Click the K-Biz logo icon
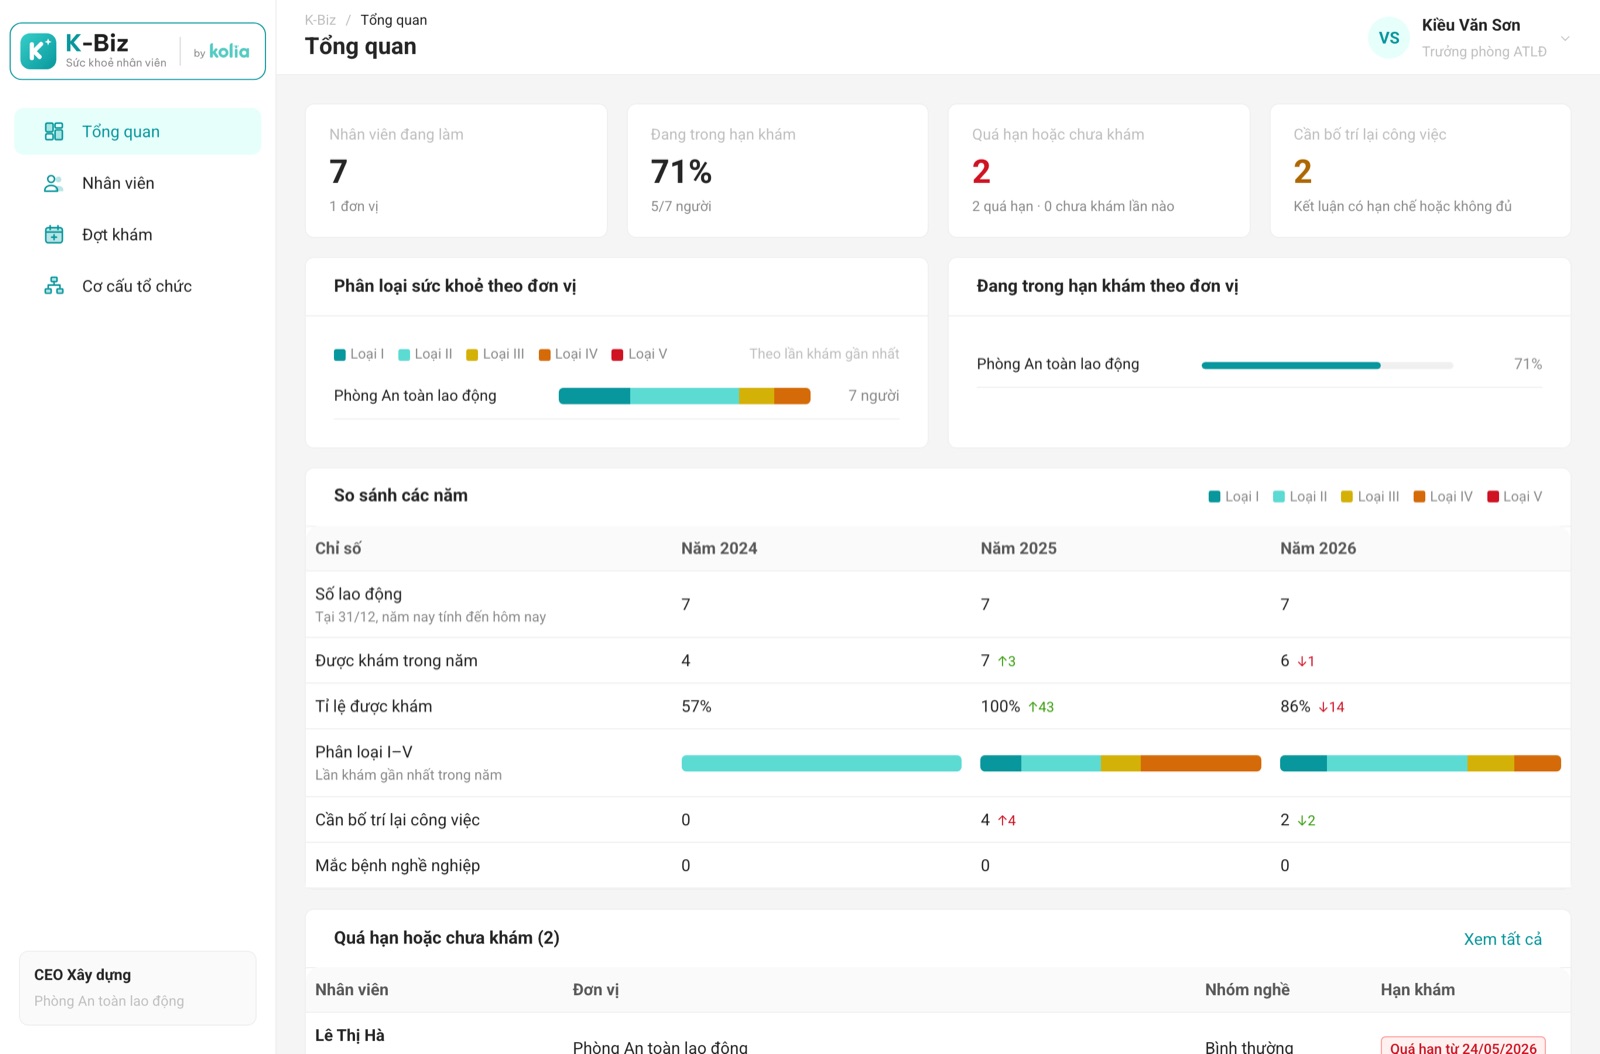 (38, 50)
